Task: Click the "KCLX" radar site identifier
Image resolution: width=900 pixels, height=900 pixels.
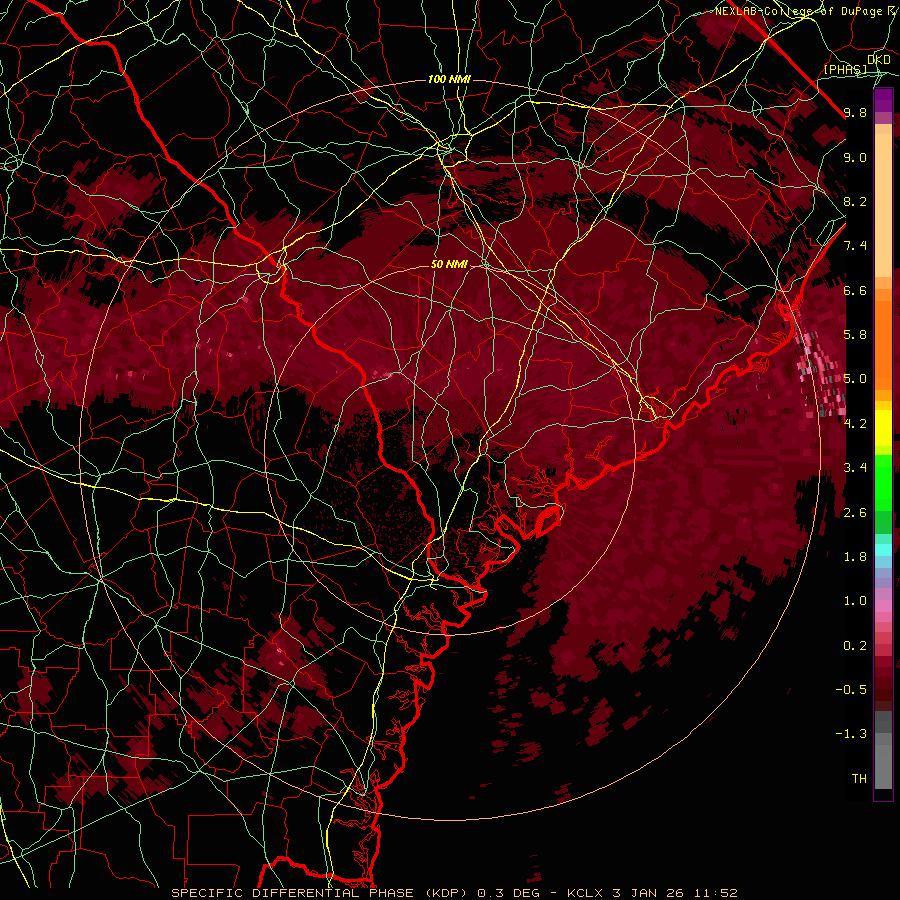Action: pyautogui.click(x=586, y=893)
